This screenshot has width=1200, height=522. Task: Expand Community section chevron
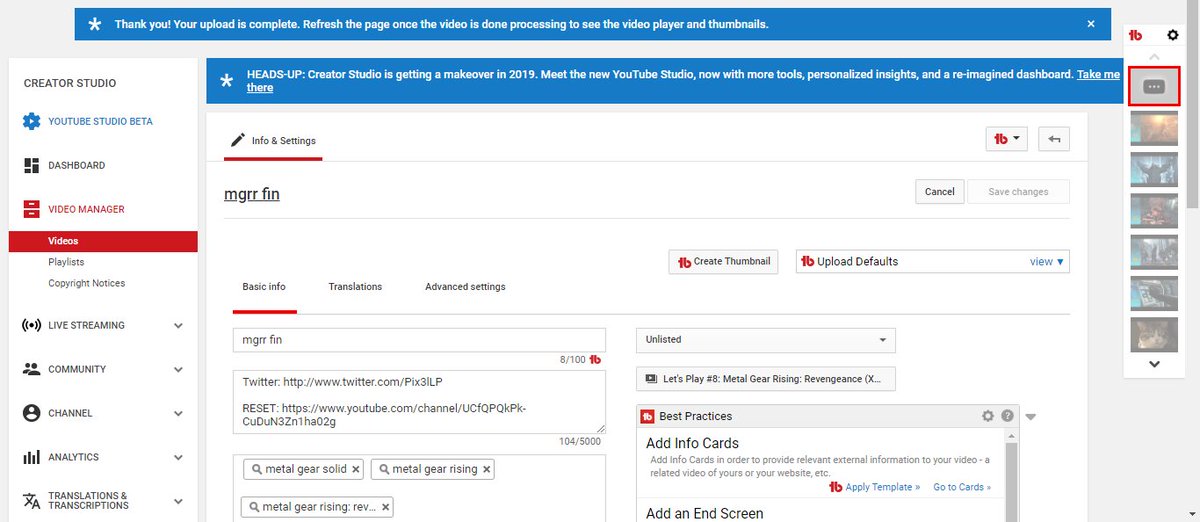(178, 369)
